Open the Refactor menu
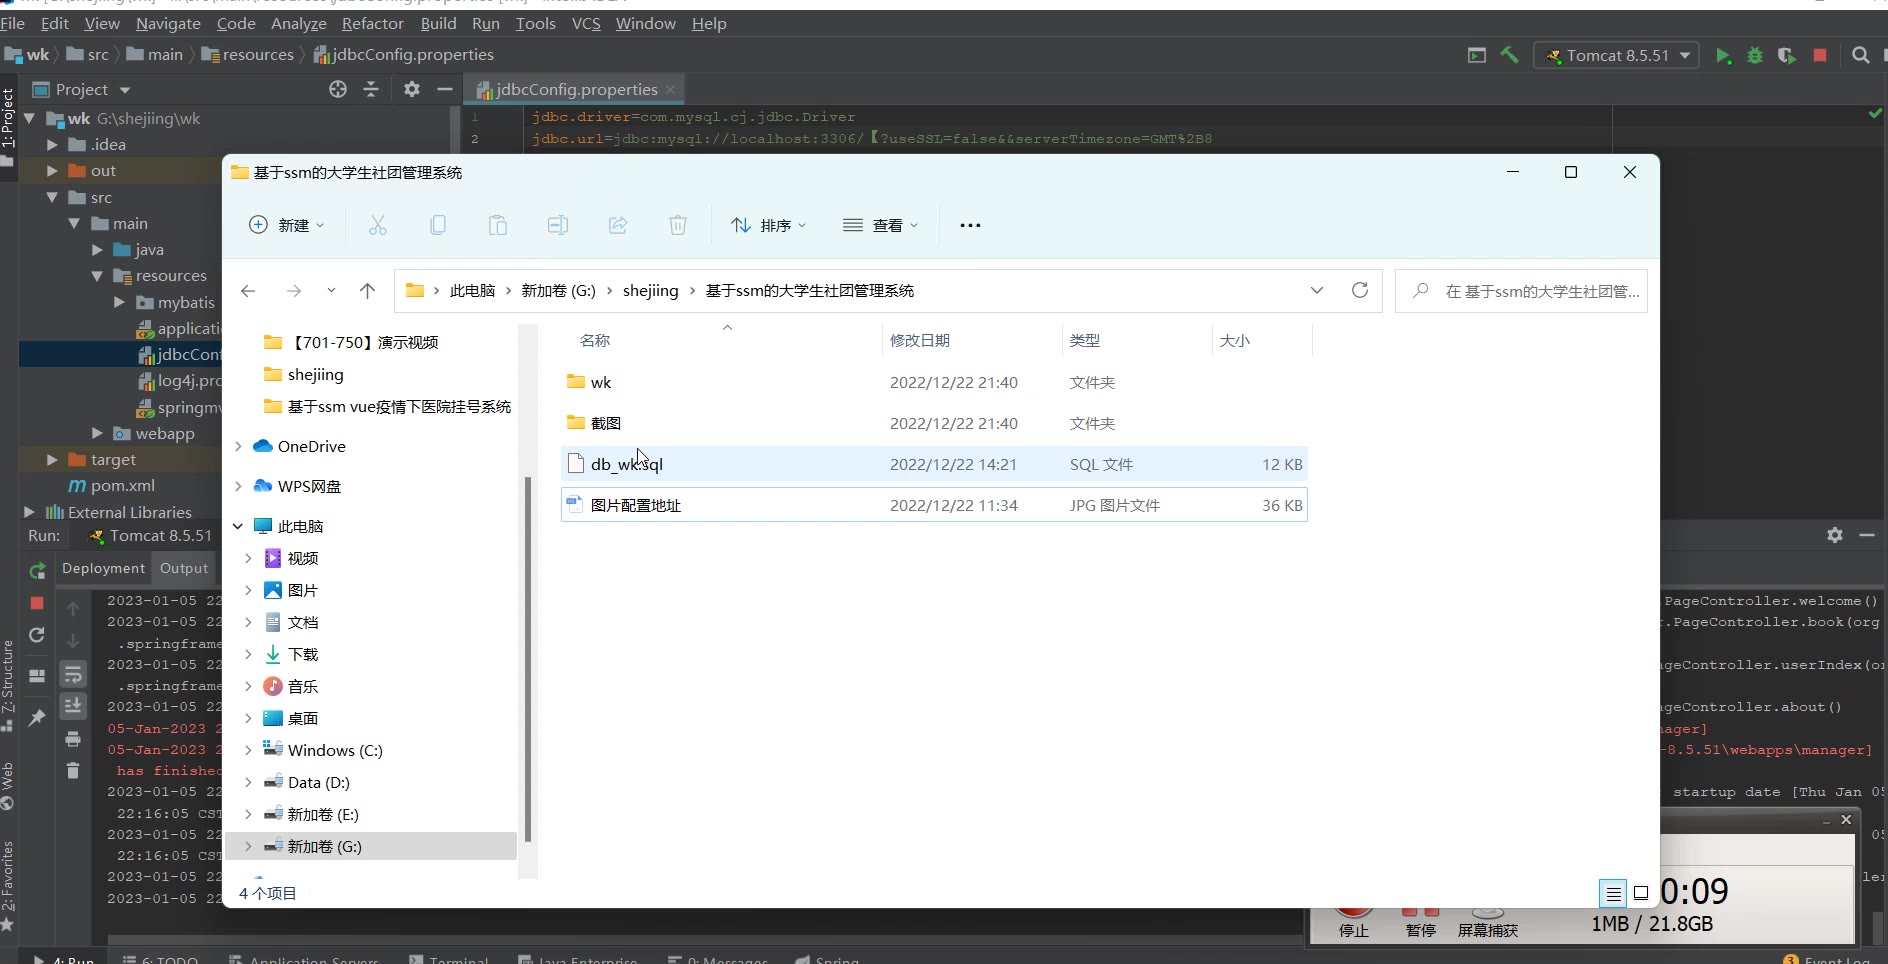This screenshot has width=1888, height=964. click(x=372, y=23)
